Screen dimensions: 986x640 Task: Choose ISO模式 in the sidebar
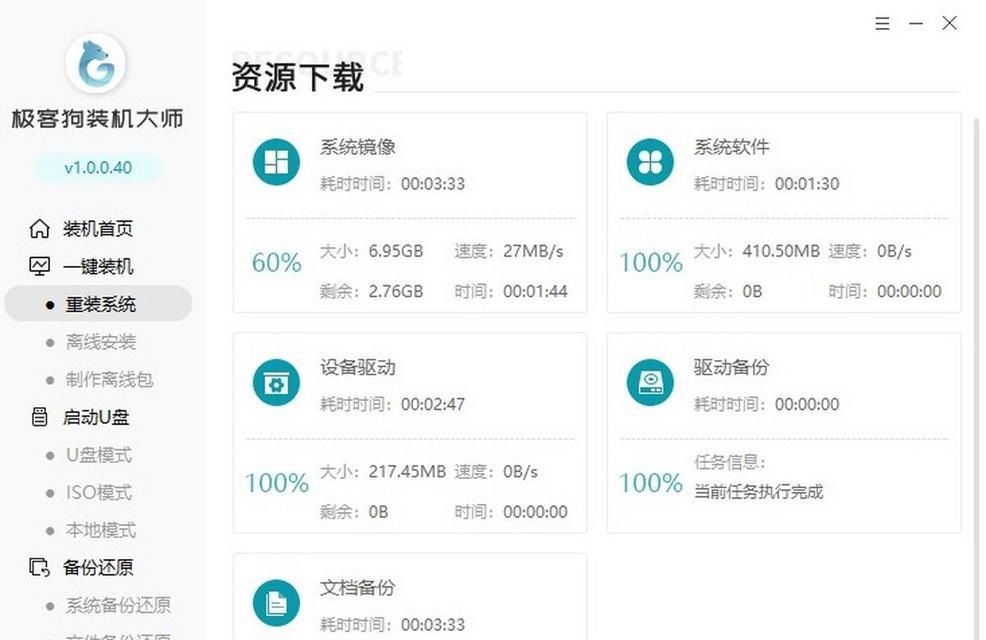tap(98, 493)
